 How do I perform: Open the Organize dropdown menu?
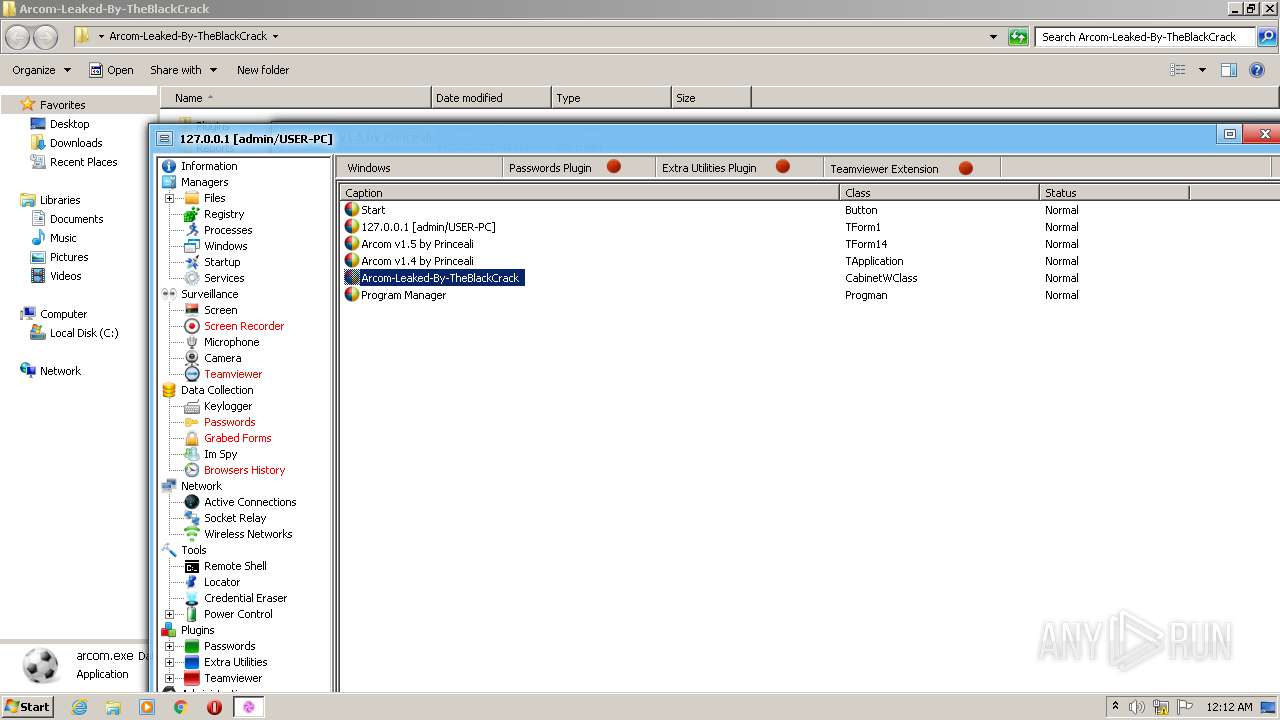click(41, 70)
